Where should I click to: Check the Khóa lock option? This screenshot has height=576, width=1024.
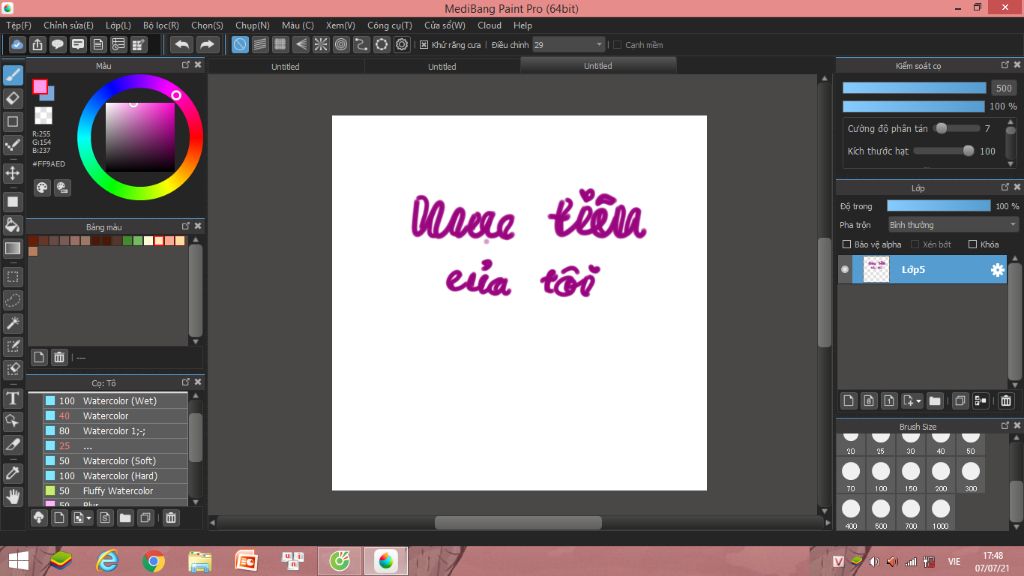(x=972, y=244)
